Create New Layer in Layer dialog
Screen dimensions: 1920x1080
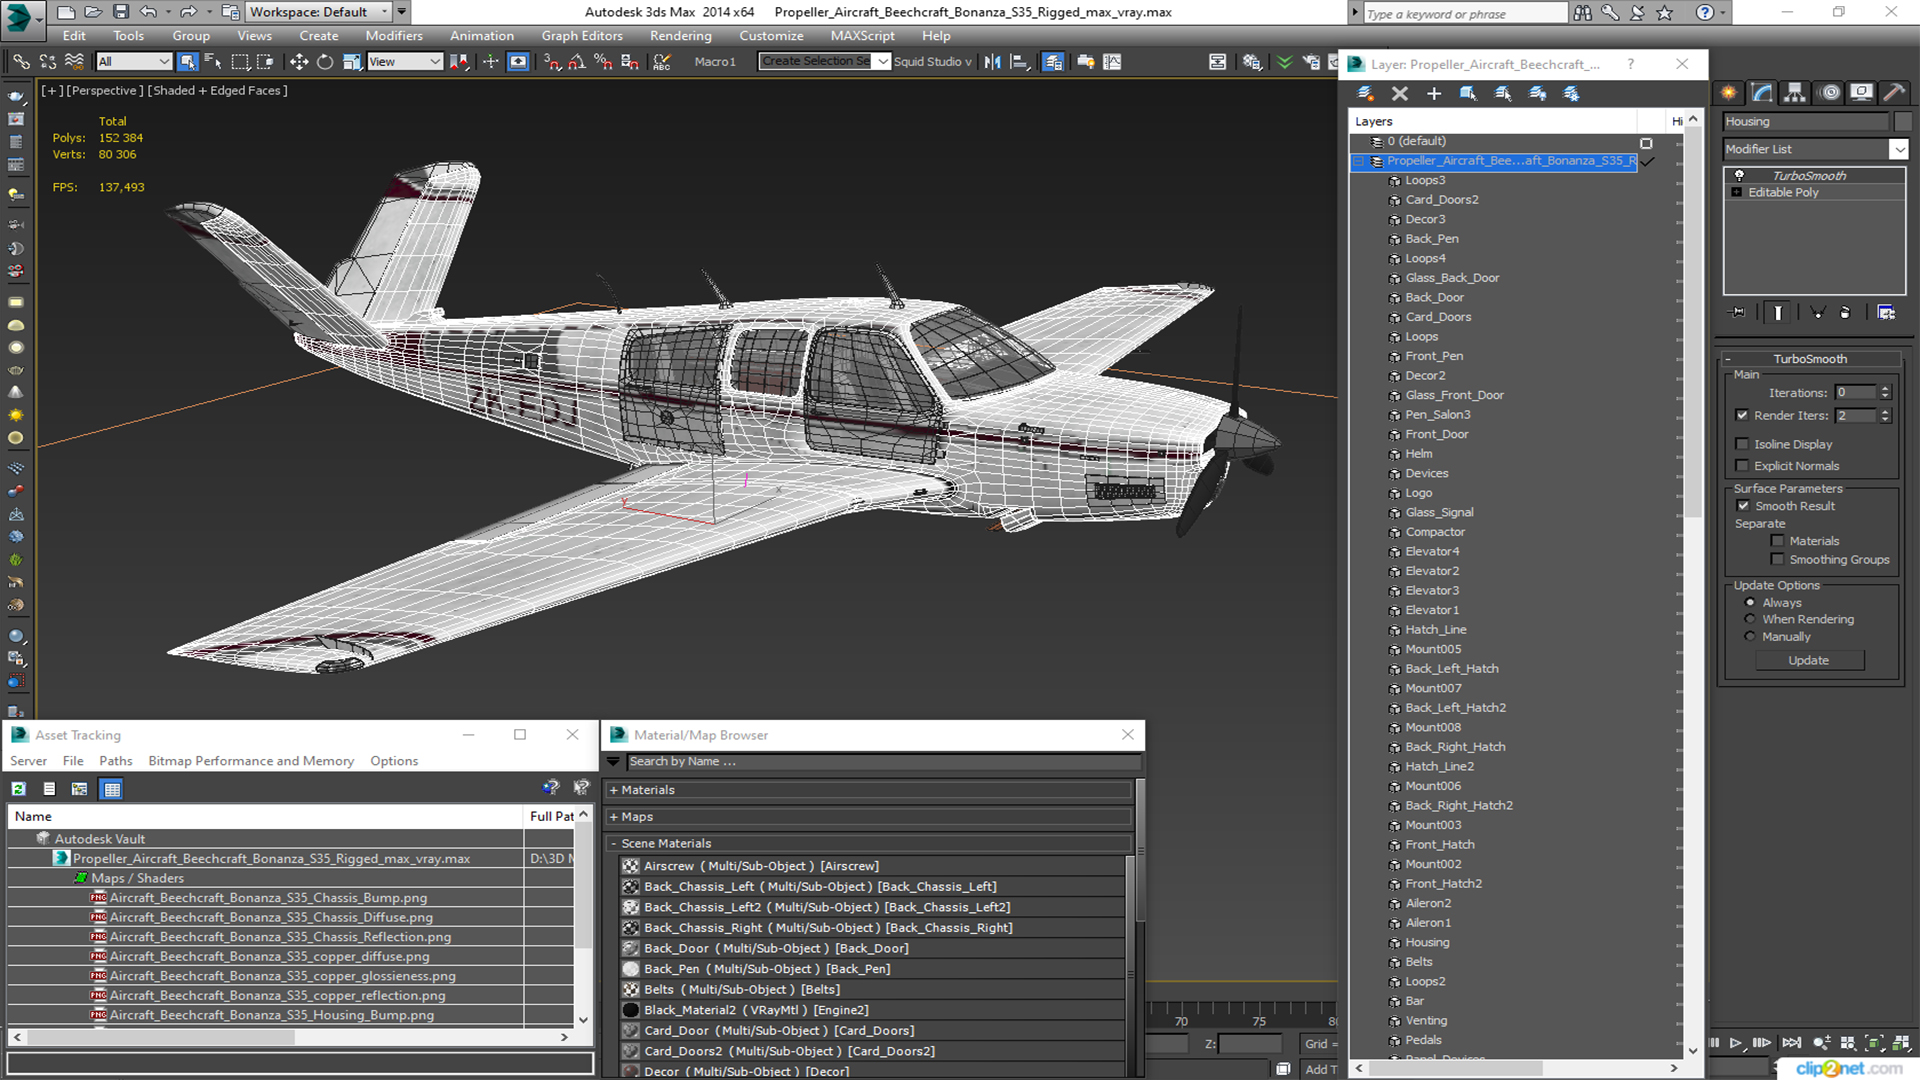1365,93
